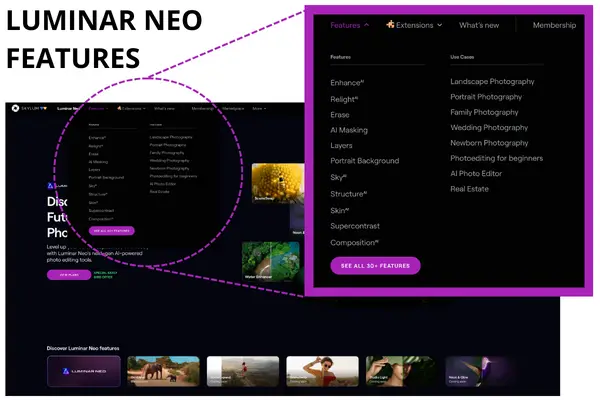Open the Luminar Neo logo card in the features row
The width and height of the screenshot is (600, 400).
coord(84,371)
